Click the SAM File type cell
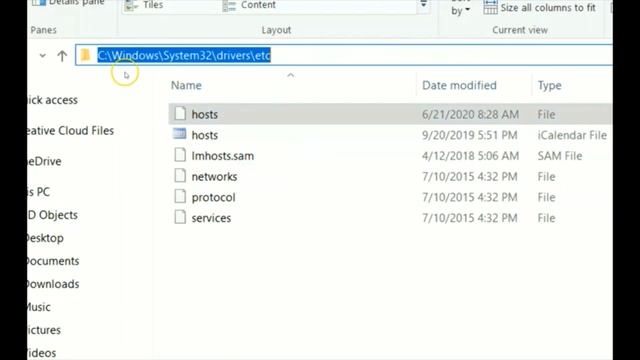Viewport: 640px width, 360px height. tap(560, 156)
